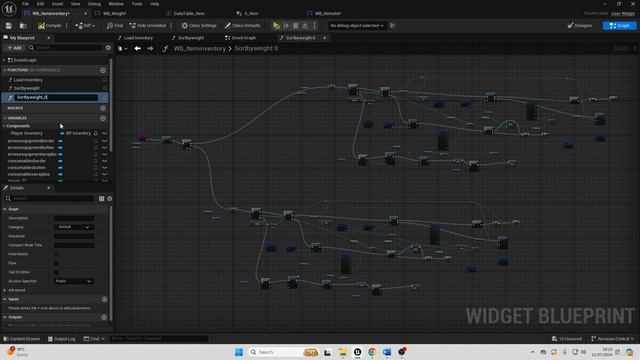Add a new function with plus icon
The width and height of the screenshot is (640, 360).
pyautogui.click(x=103, y=70)
